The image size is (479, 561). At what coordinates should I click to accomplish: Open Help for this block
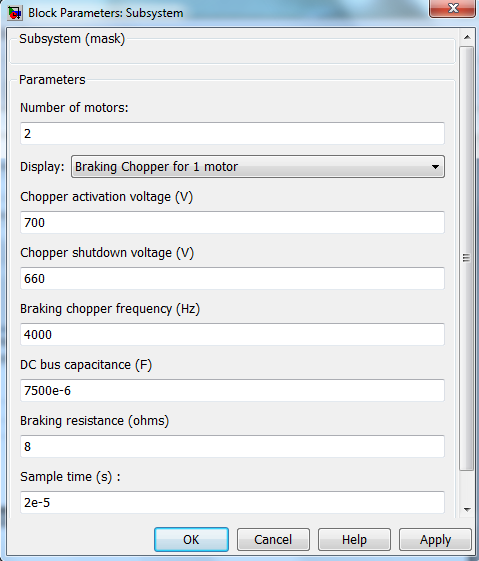click(x=354, y=539)
